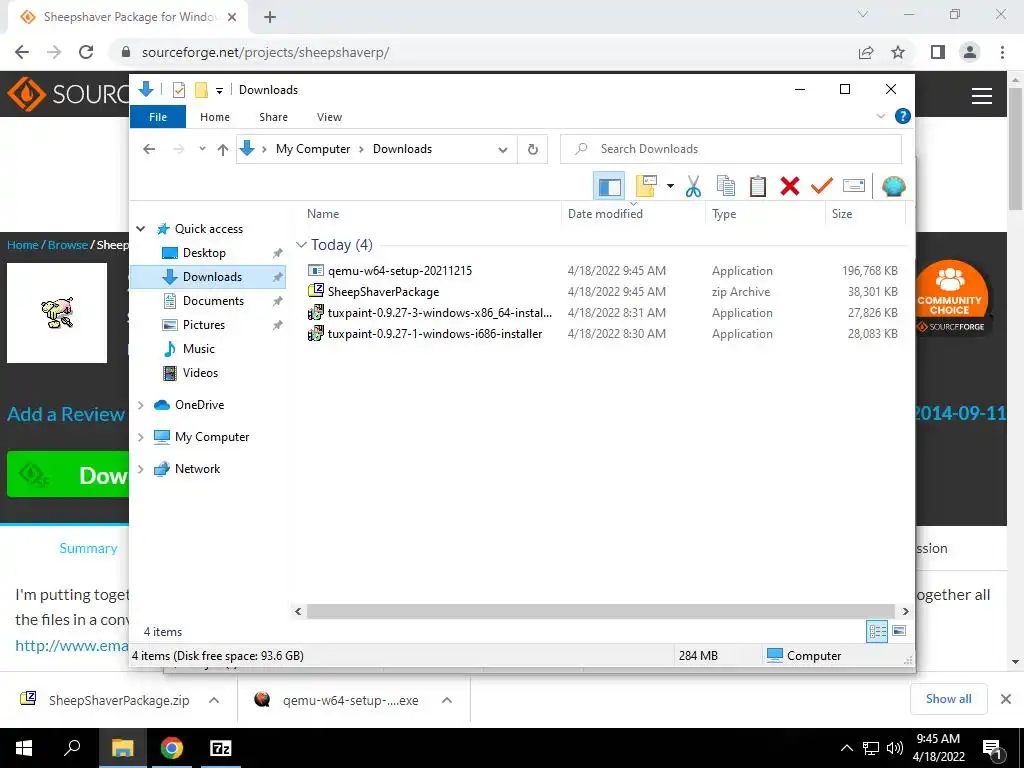Click the Browse breadcrumb link on SourceForge

[68, 245]
